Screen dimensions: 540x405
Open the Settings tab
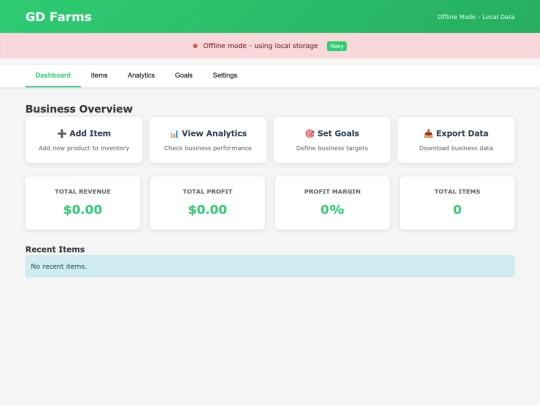tap(225, 75)
